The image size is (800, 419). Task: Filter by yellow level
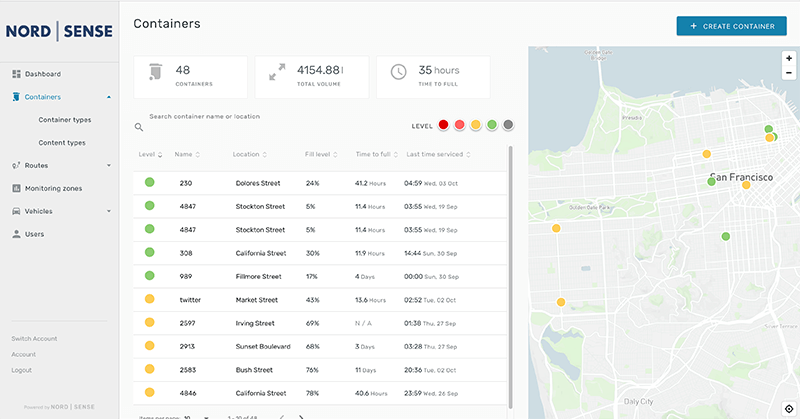point(476,125)
